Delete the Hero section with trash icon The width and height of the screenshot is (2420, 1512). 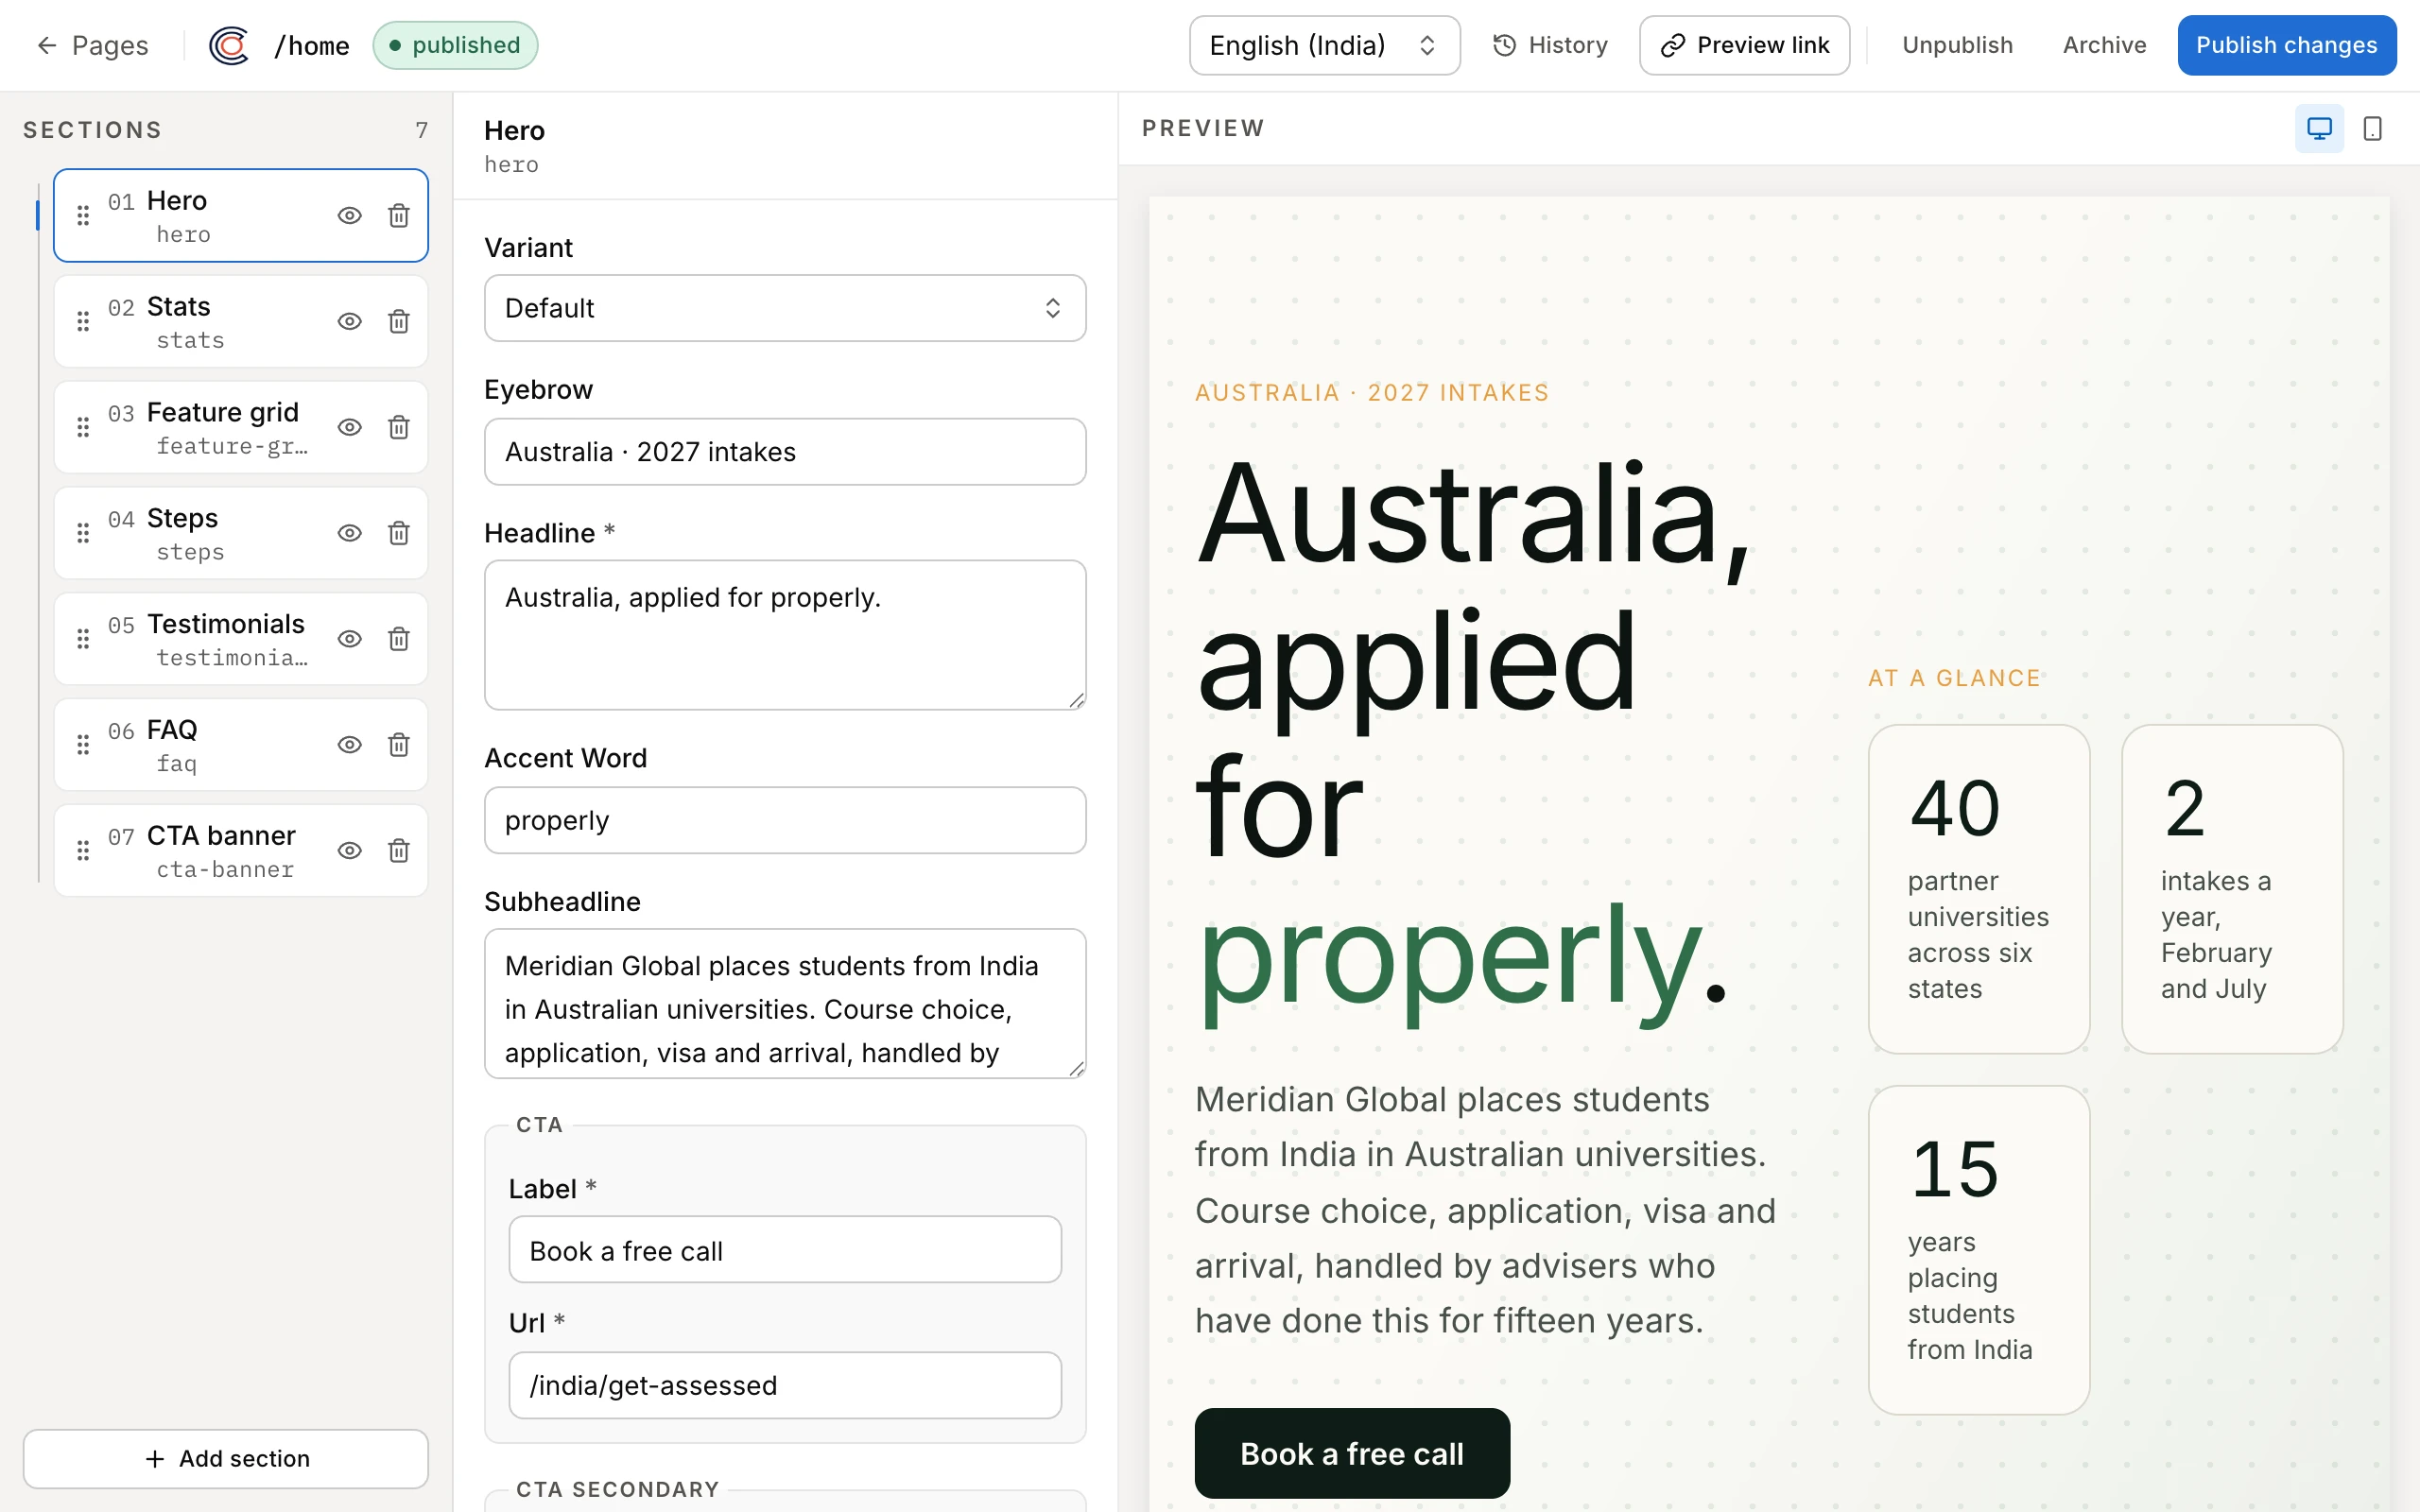coord(398,216)
